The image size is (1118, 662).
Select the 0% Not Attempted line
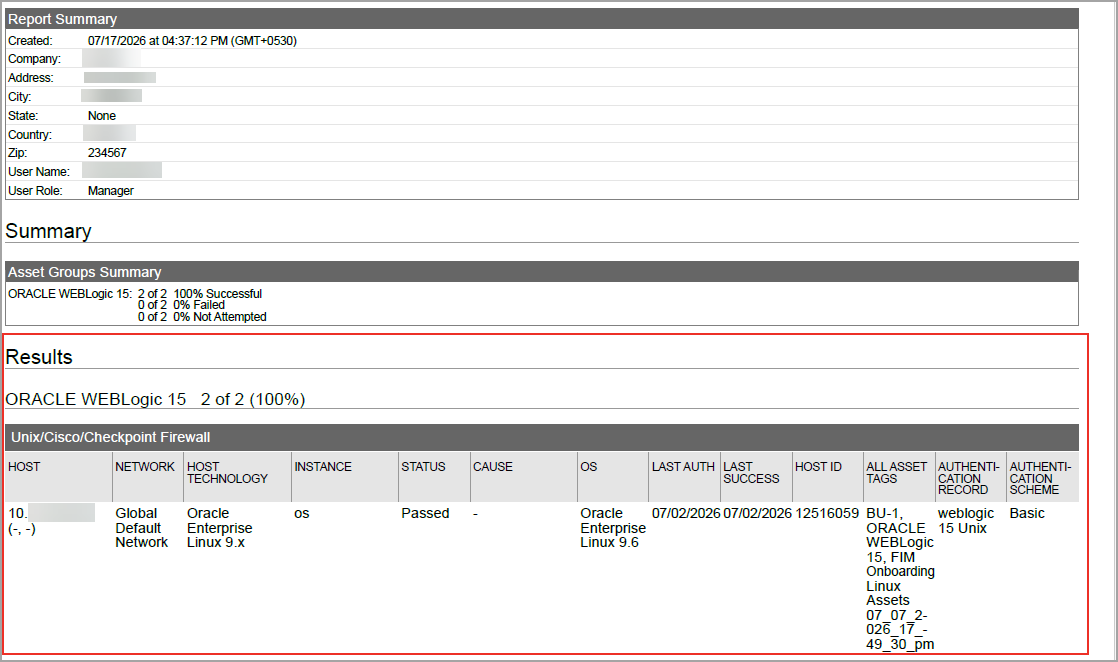coord(202,317)
